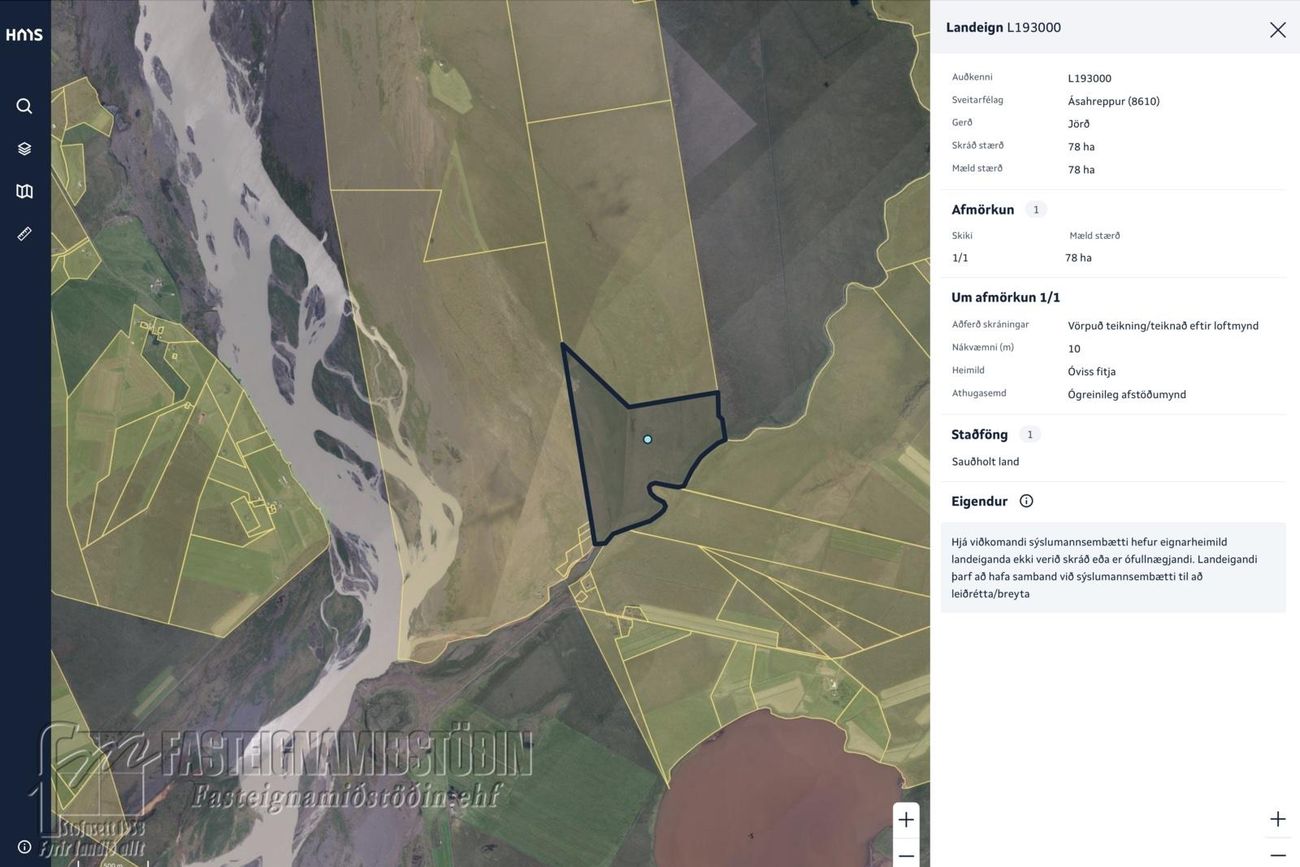Click the cyan parcel center marker
The image size is (1300, 867).
click(x=648, y=439)
